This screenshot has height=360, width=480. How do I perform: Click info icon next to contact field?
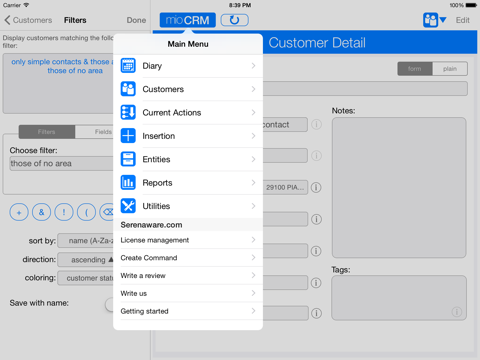pos(316,124)
